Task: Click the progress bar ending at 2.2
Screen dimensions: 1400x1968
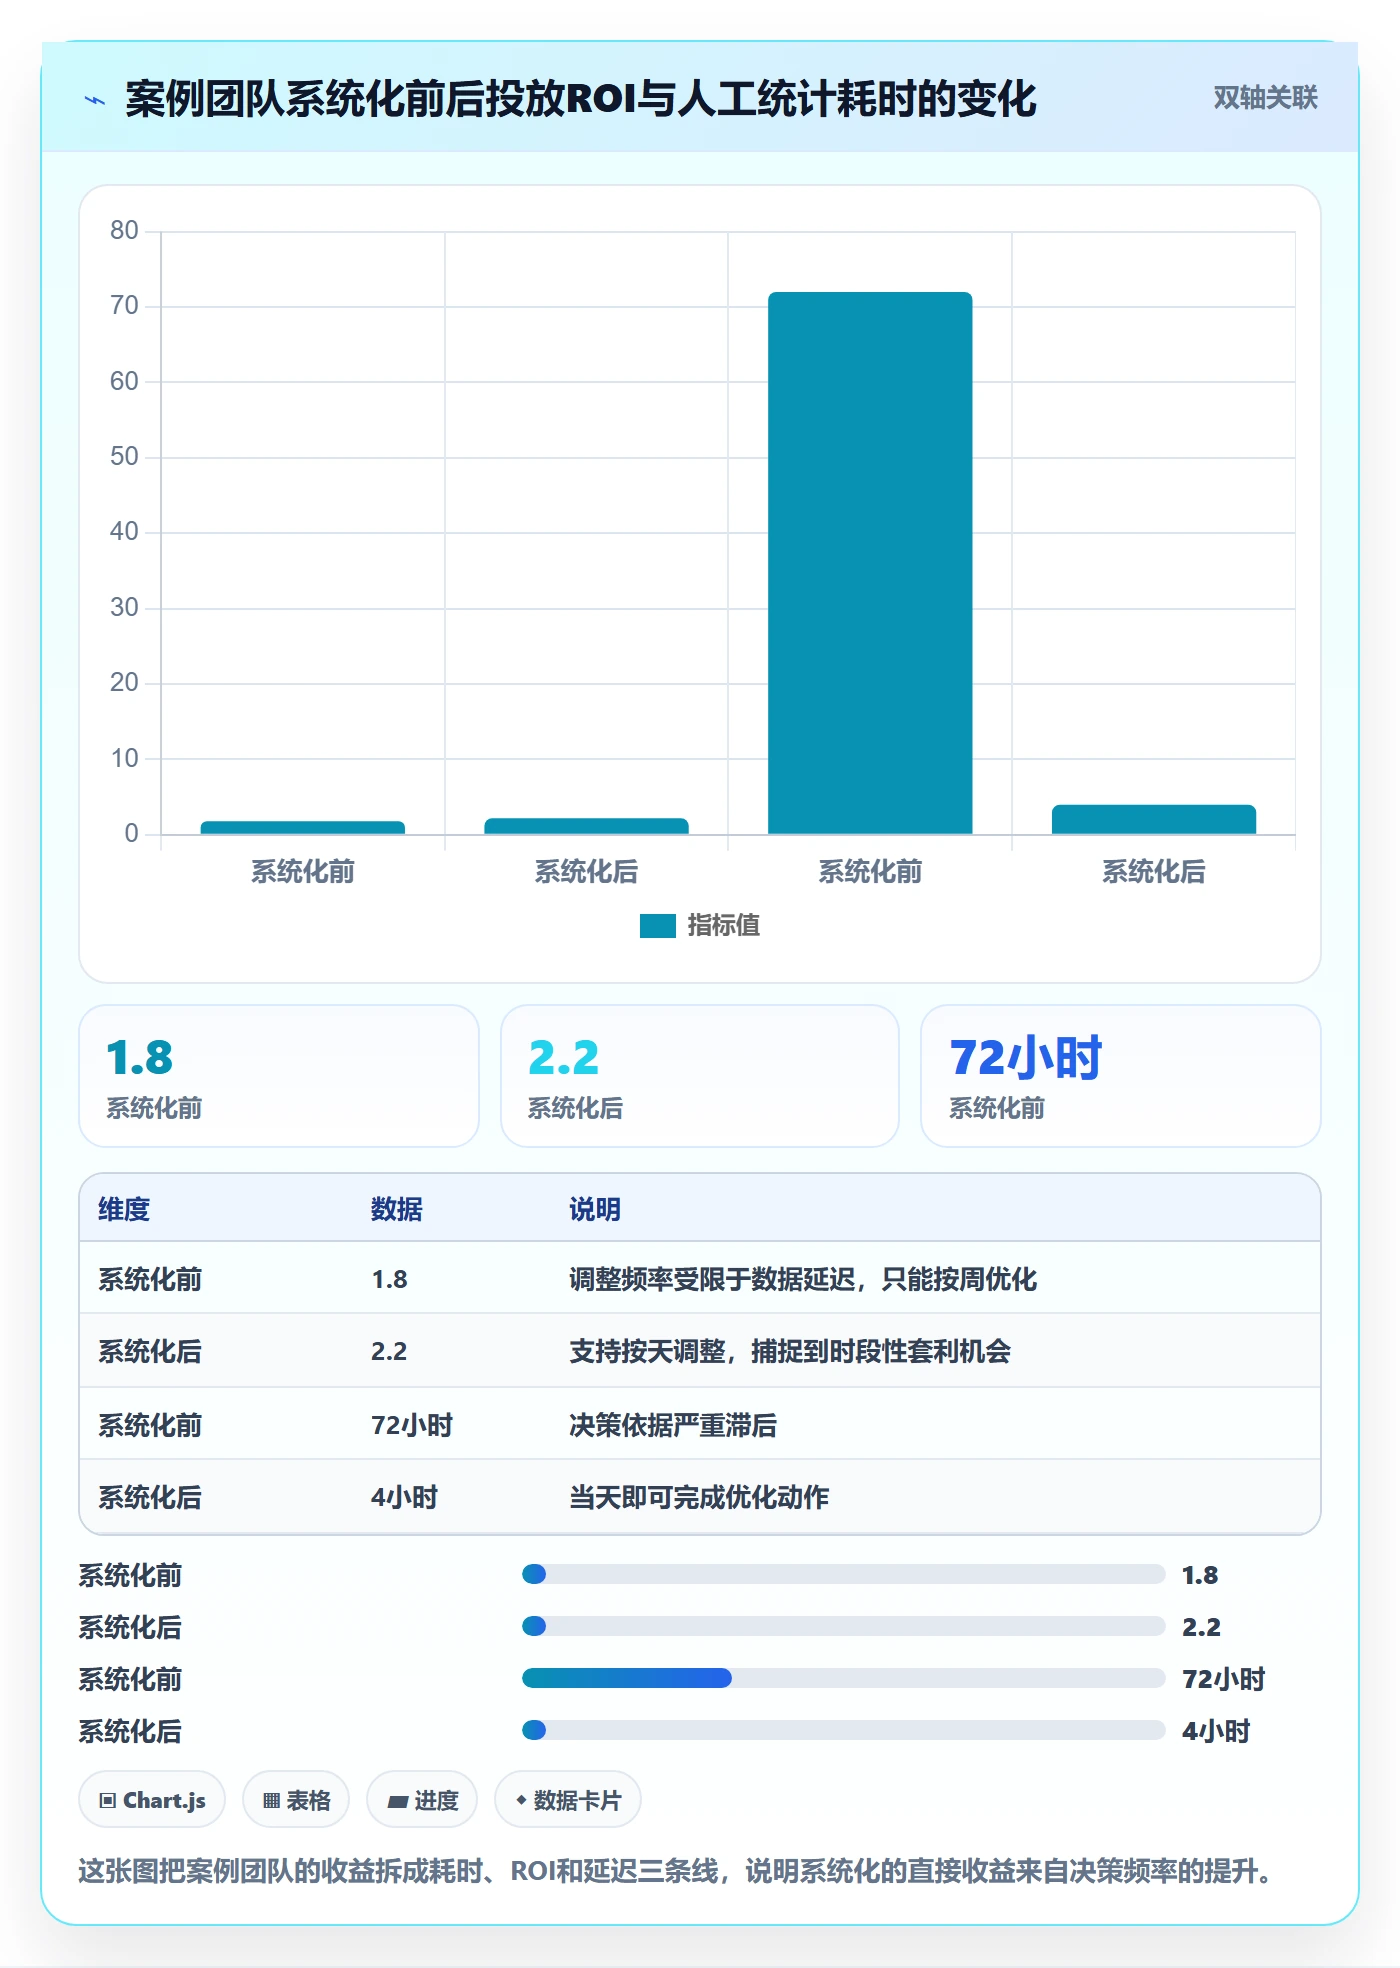Action: click(x=844, y=1626)
